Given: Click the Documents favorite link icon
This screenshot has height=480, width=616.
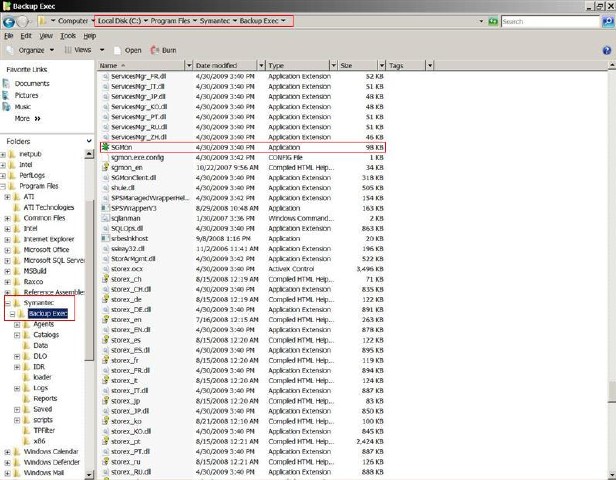Looking at the screenshot, I should 6,83.
